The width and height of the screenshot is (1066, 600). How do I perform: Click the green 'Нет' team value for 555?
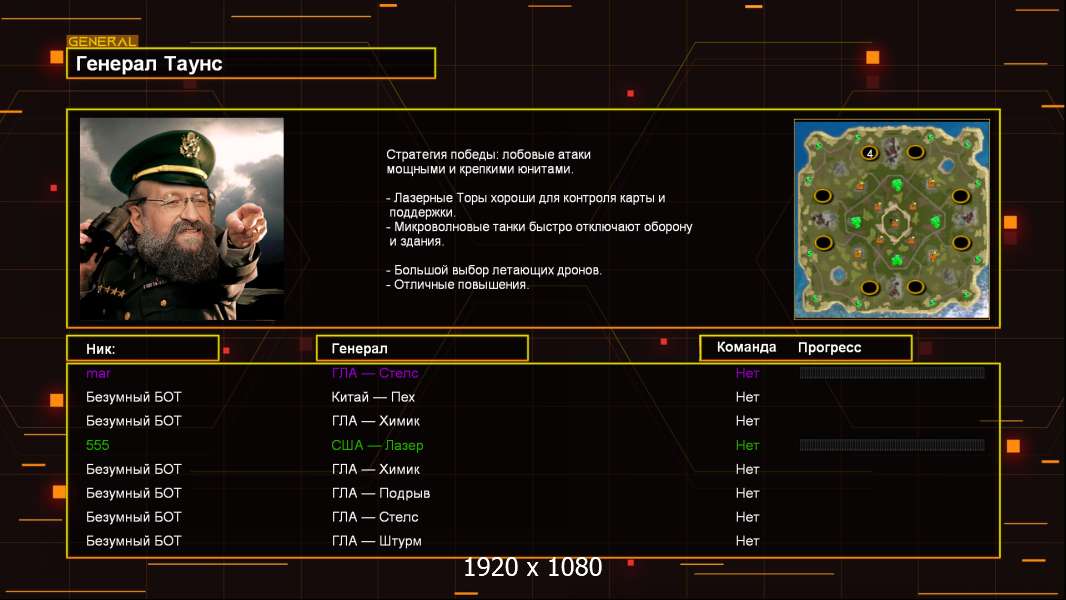[x=747, y=445]
